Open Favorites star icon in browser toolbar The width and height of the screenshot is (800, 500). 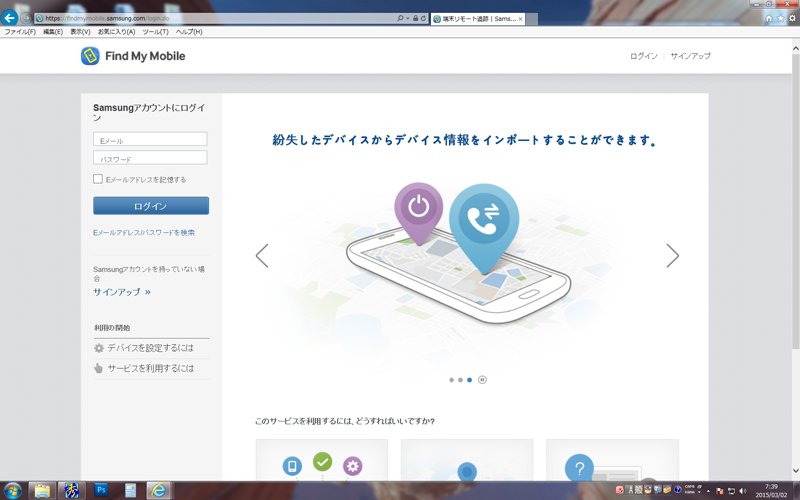[780, 18]
